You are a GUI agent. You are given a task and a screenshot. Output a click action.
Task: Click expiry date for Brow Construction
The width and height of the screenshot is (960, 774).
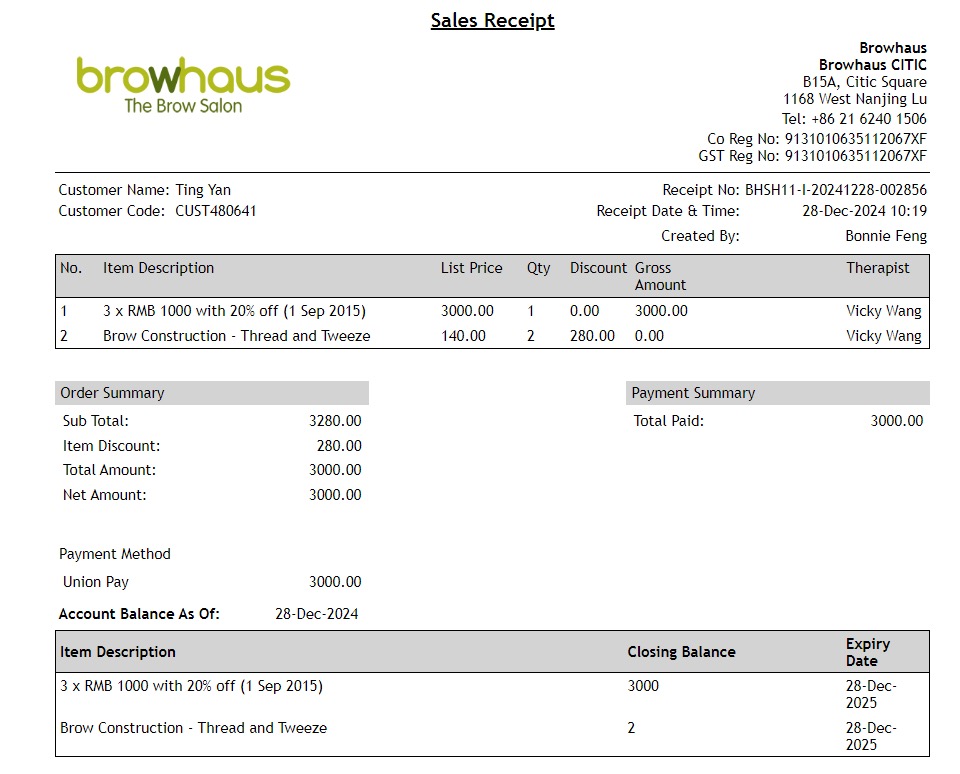click(871, 737)
